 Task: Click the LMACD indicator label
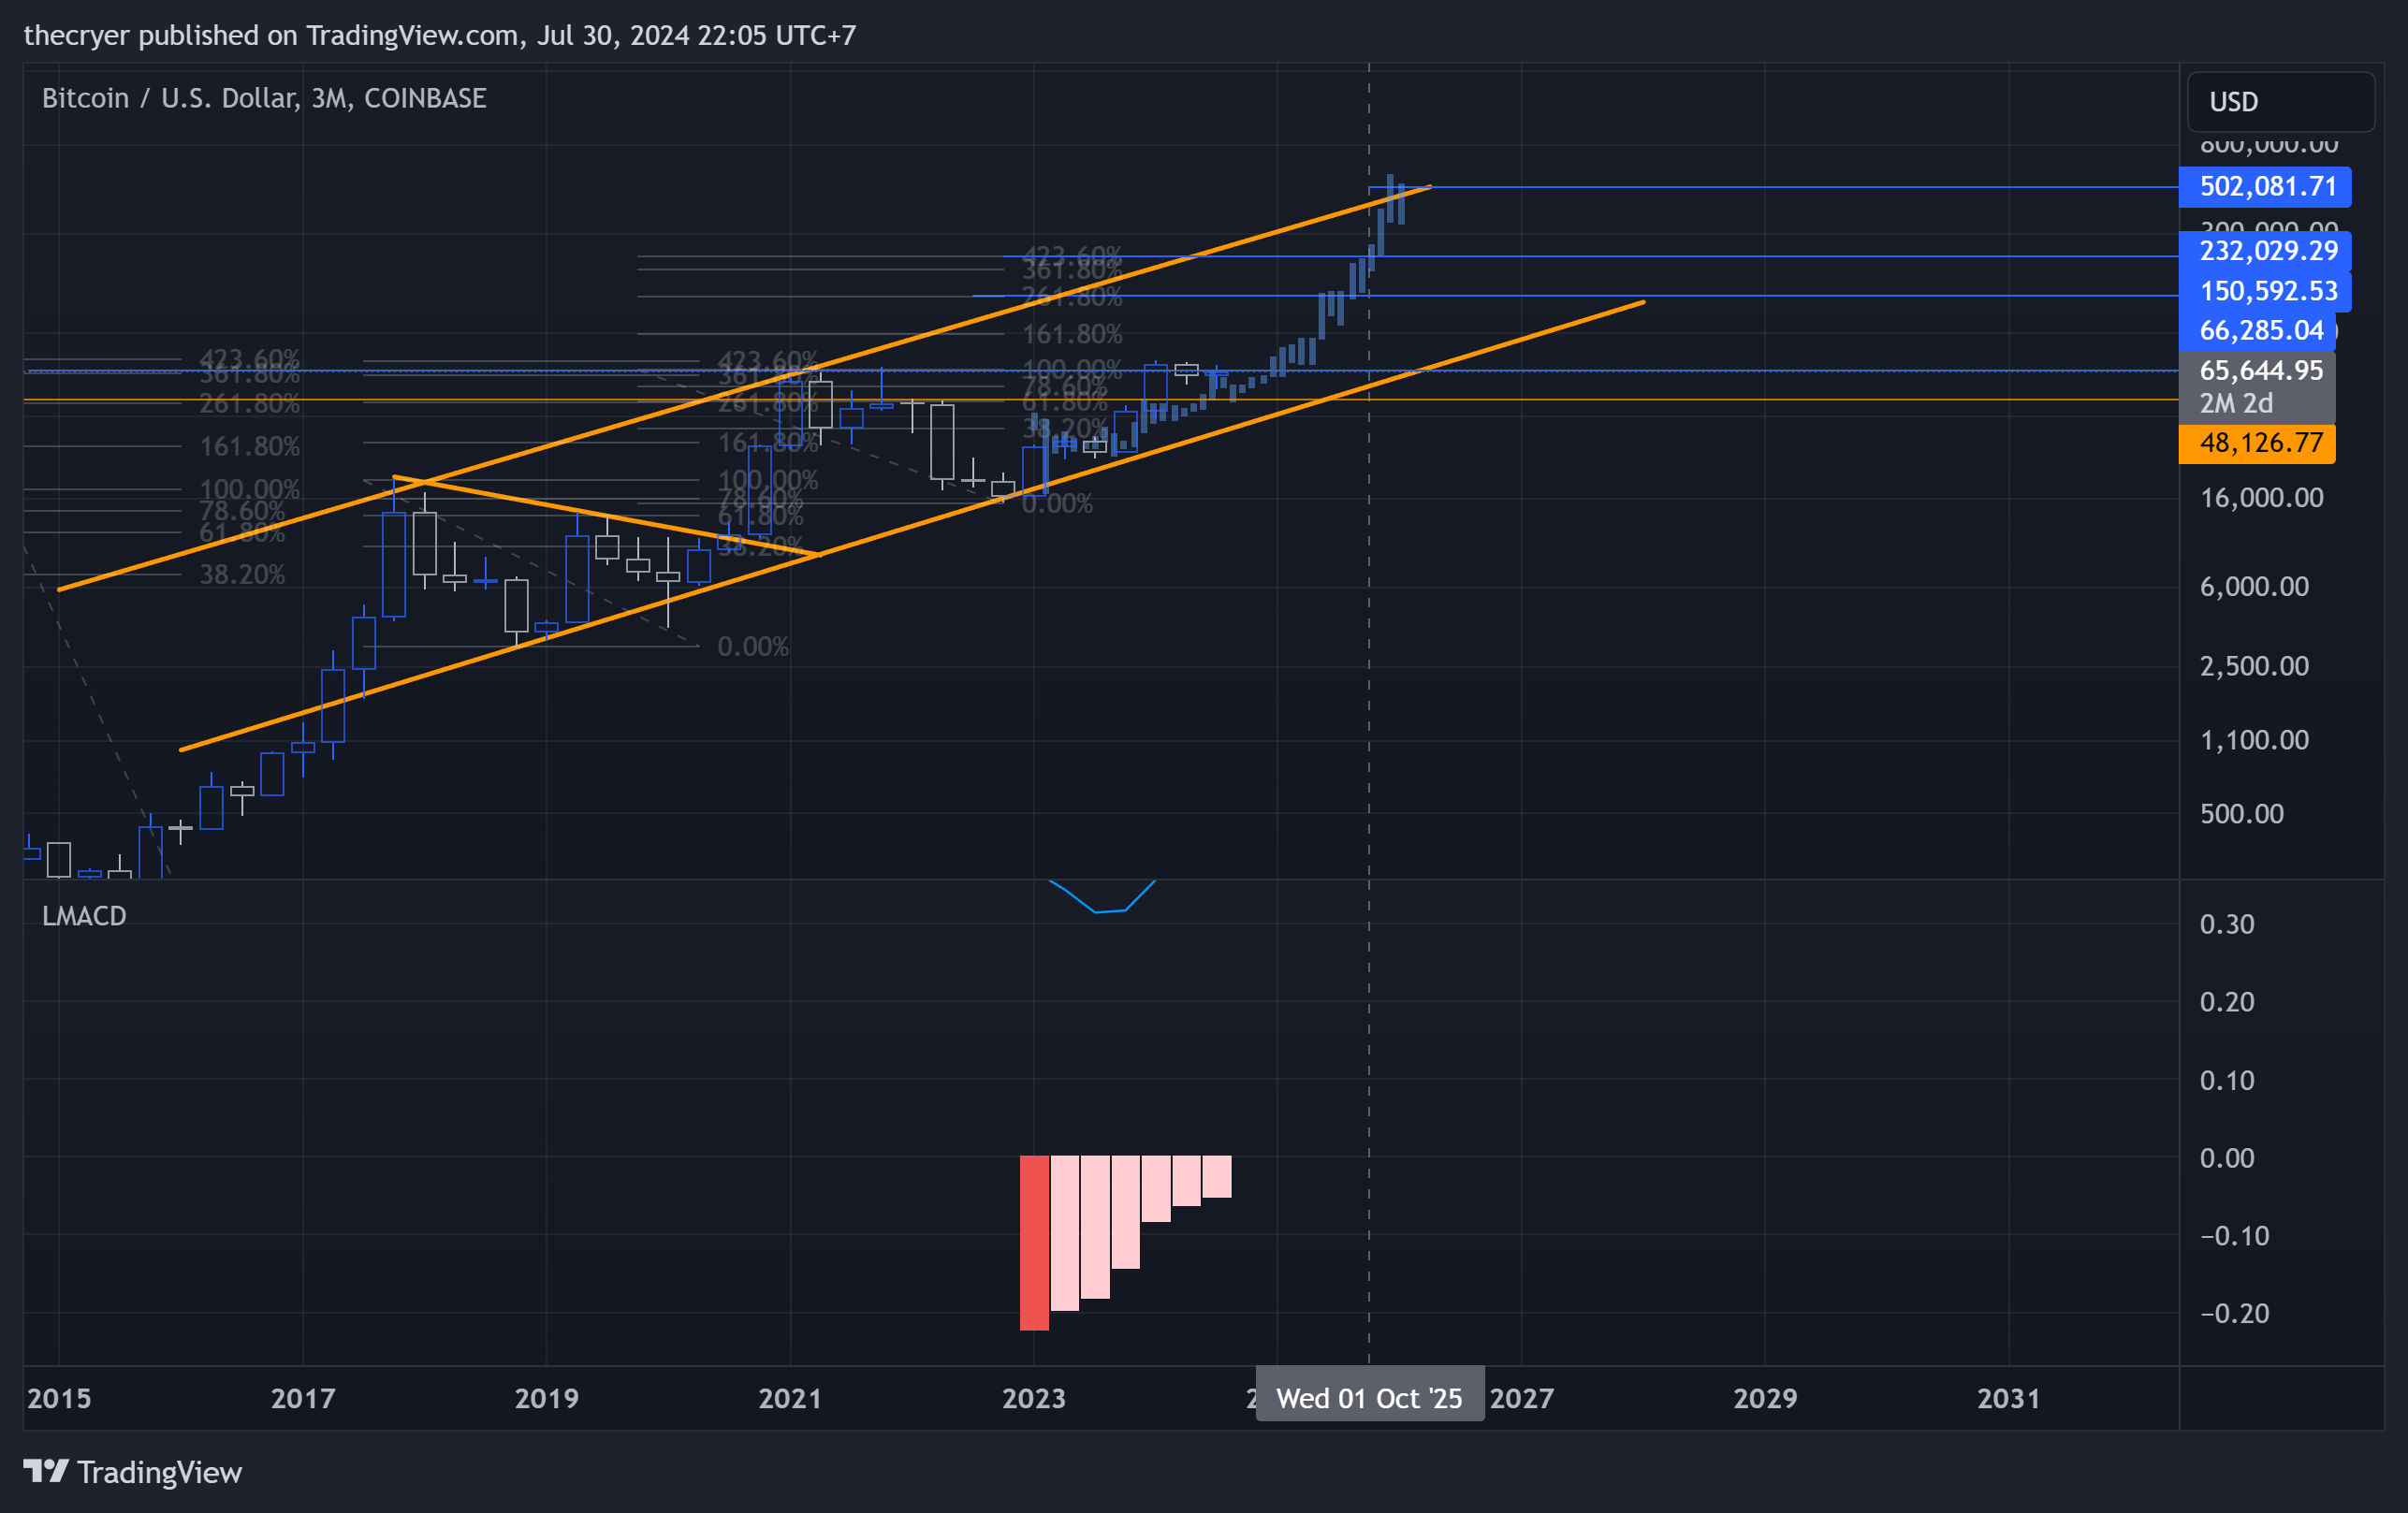pyautogui.click(x=84, y=916)
